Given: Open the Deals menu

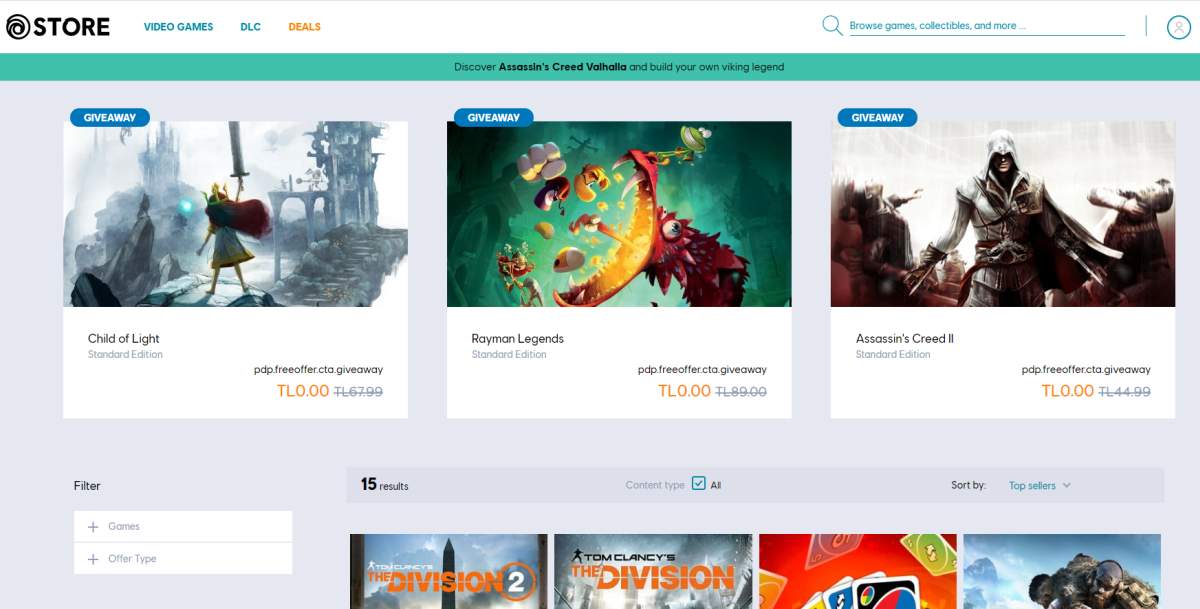Looking at the screenshot, I should pyautogui.click(x=304, y=27).
